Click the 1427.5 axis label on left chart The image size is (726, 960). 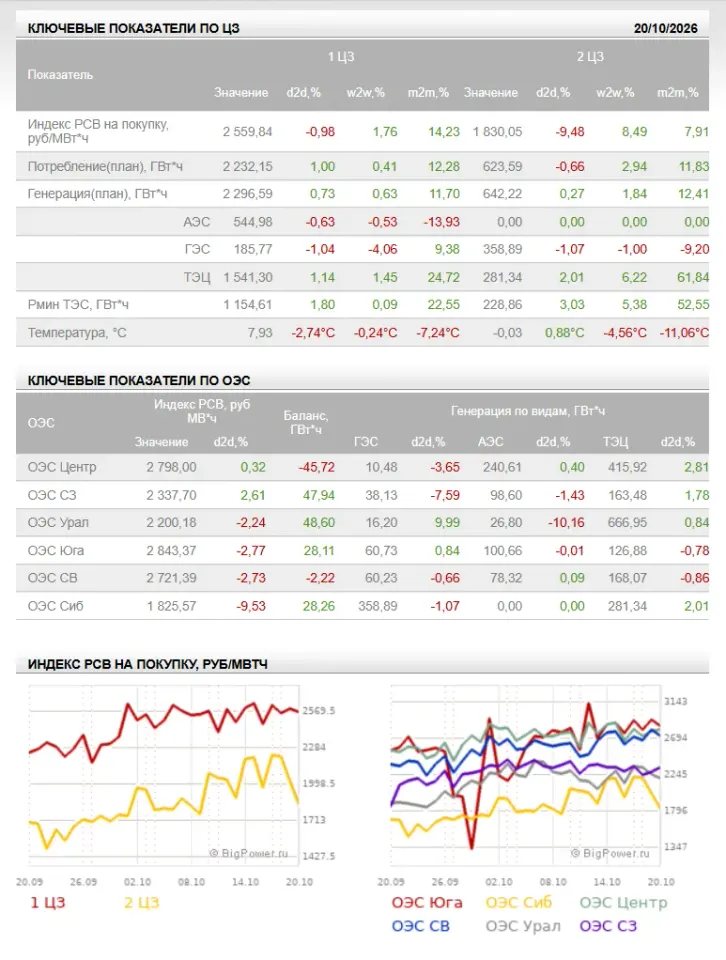[x=318, y=856]
